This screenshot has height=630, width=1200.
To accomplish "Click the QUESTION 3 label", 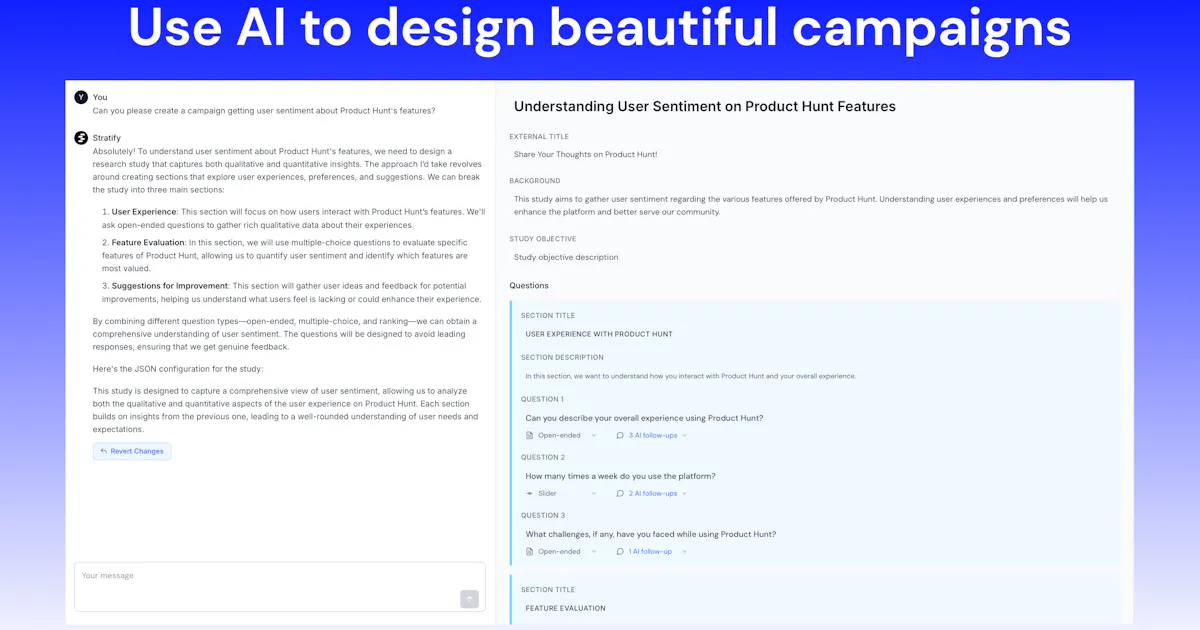I will pos(542,515).
